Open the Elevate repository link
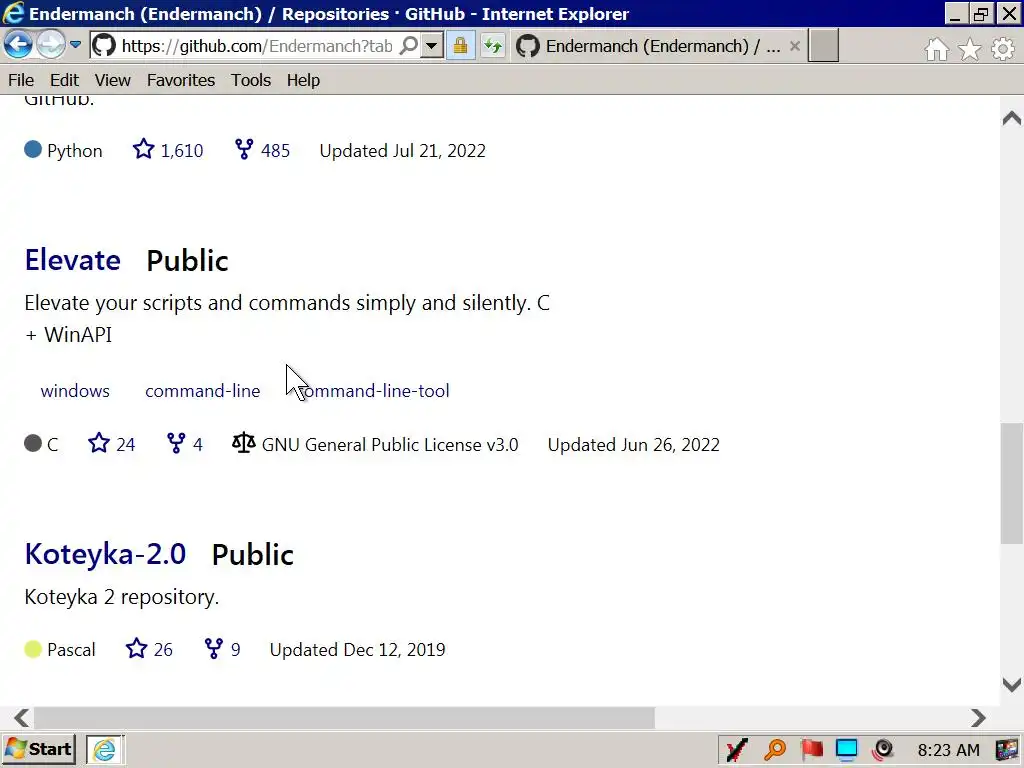 coord(72,260)
